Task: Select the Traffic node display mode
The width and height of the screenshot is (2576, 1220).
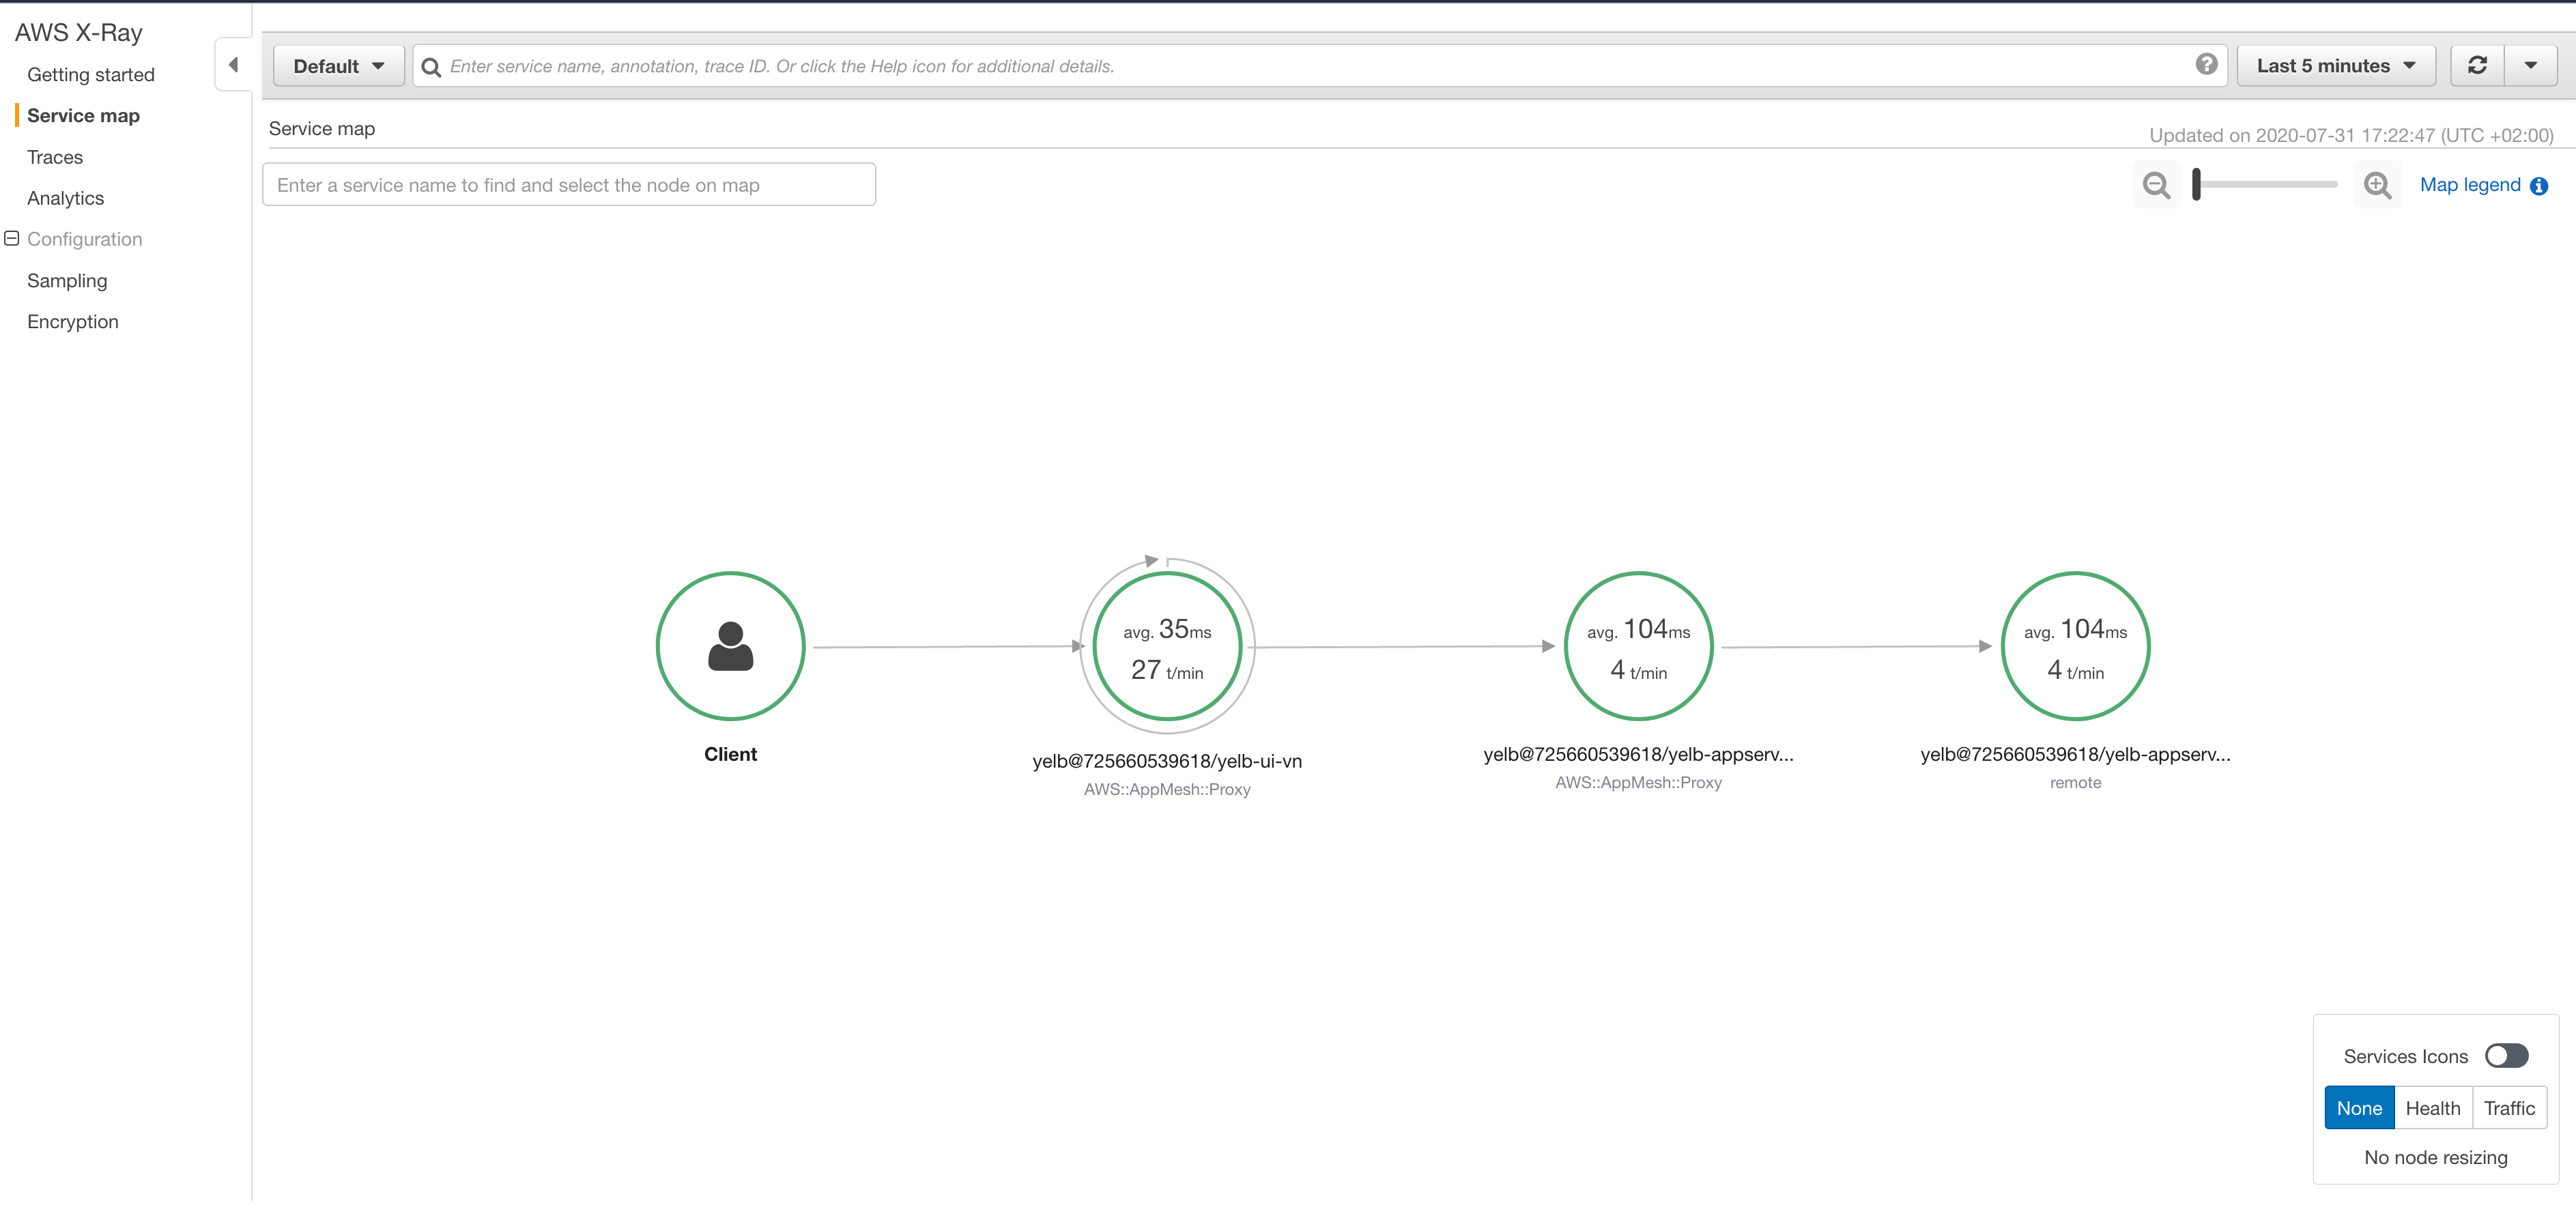Action: [x=2509, y=1107]
